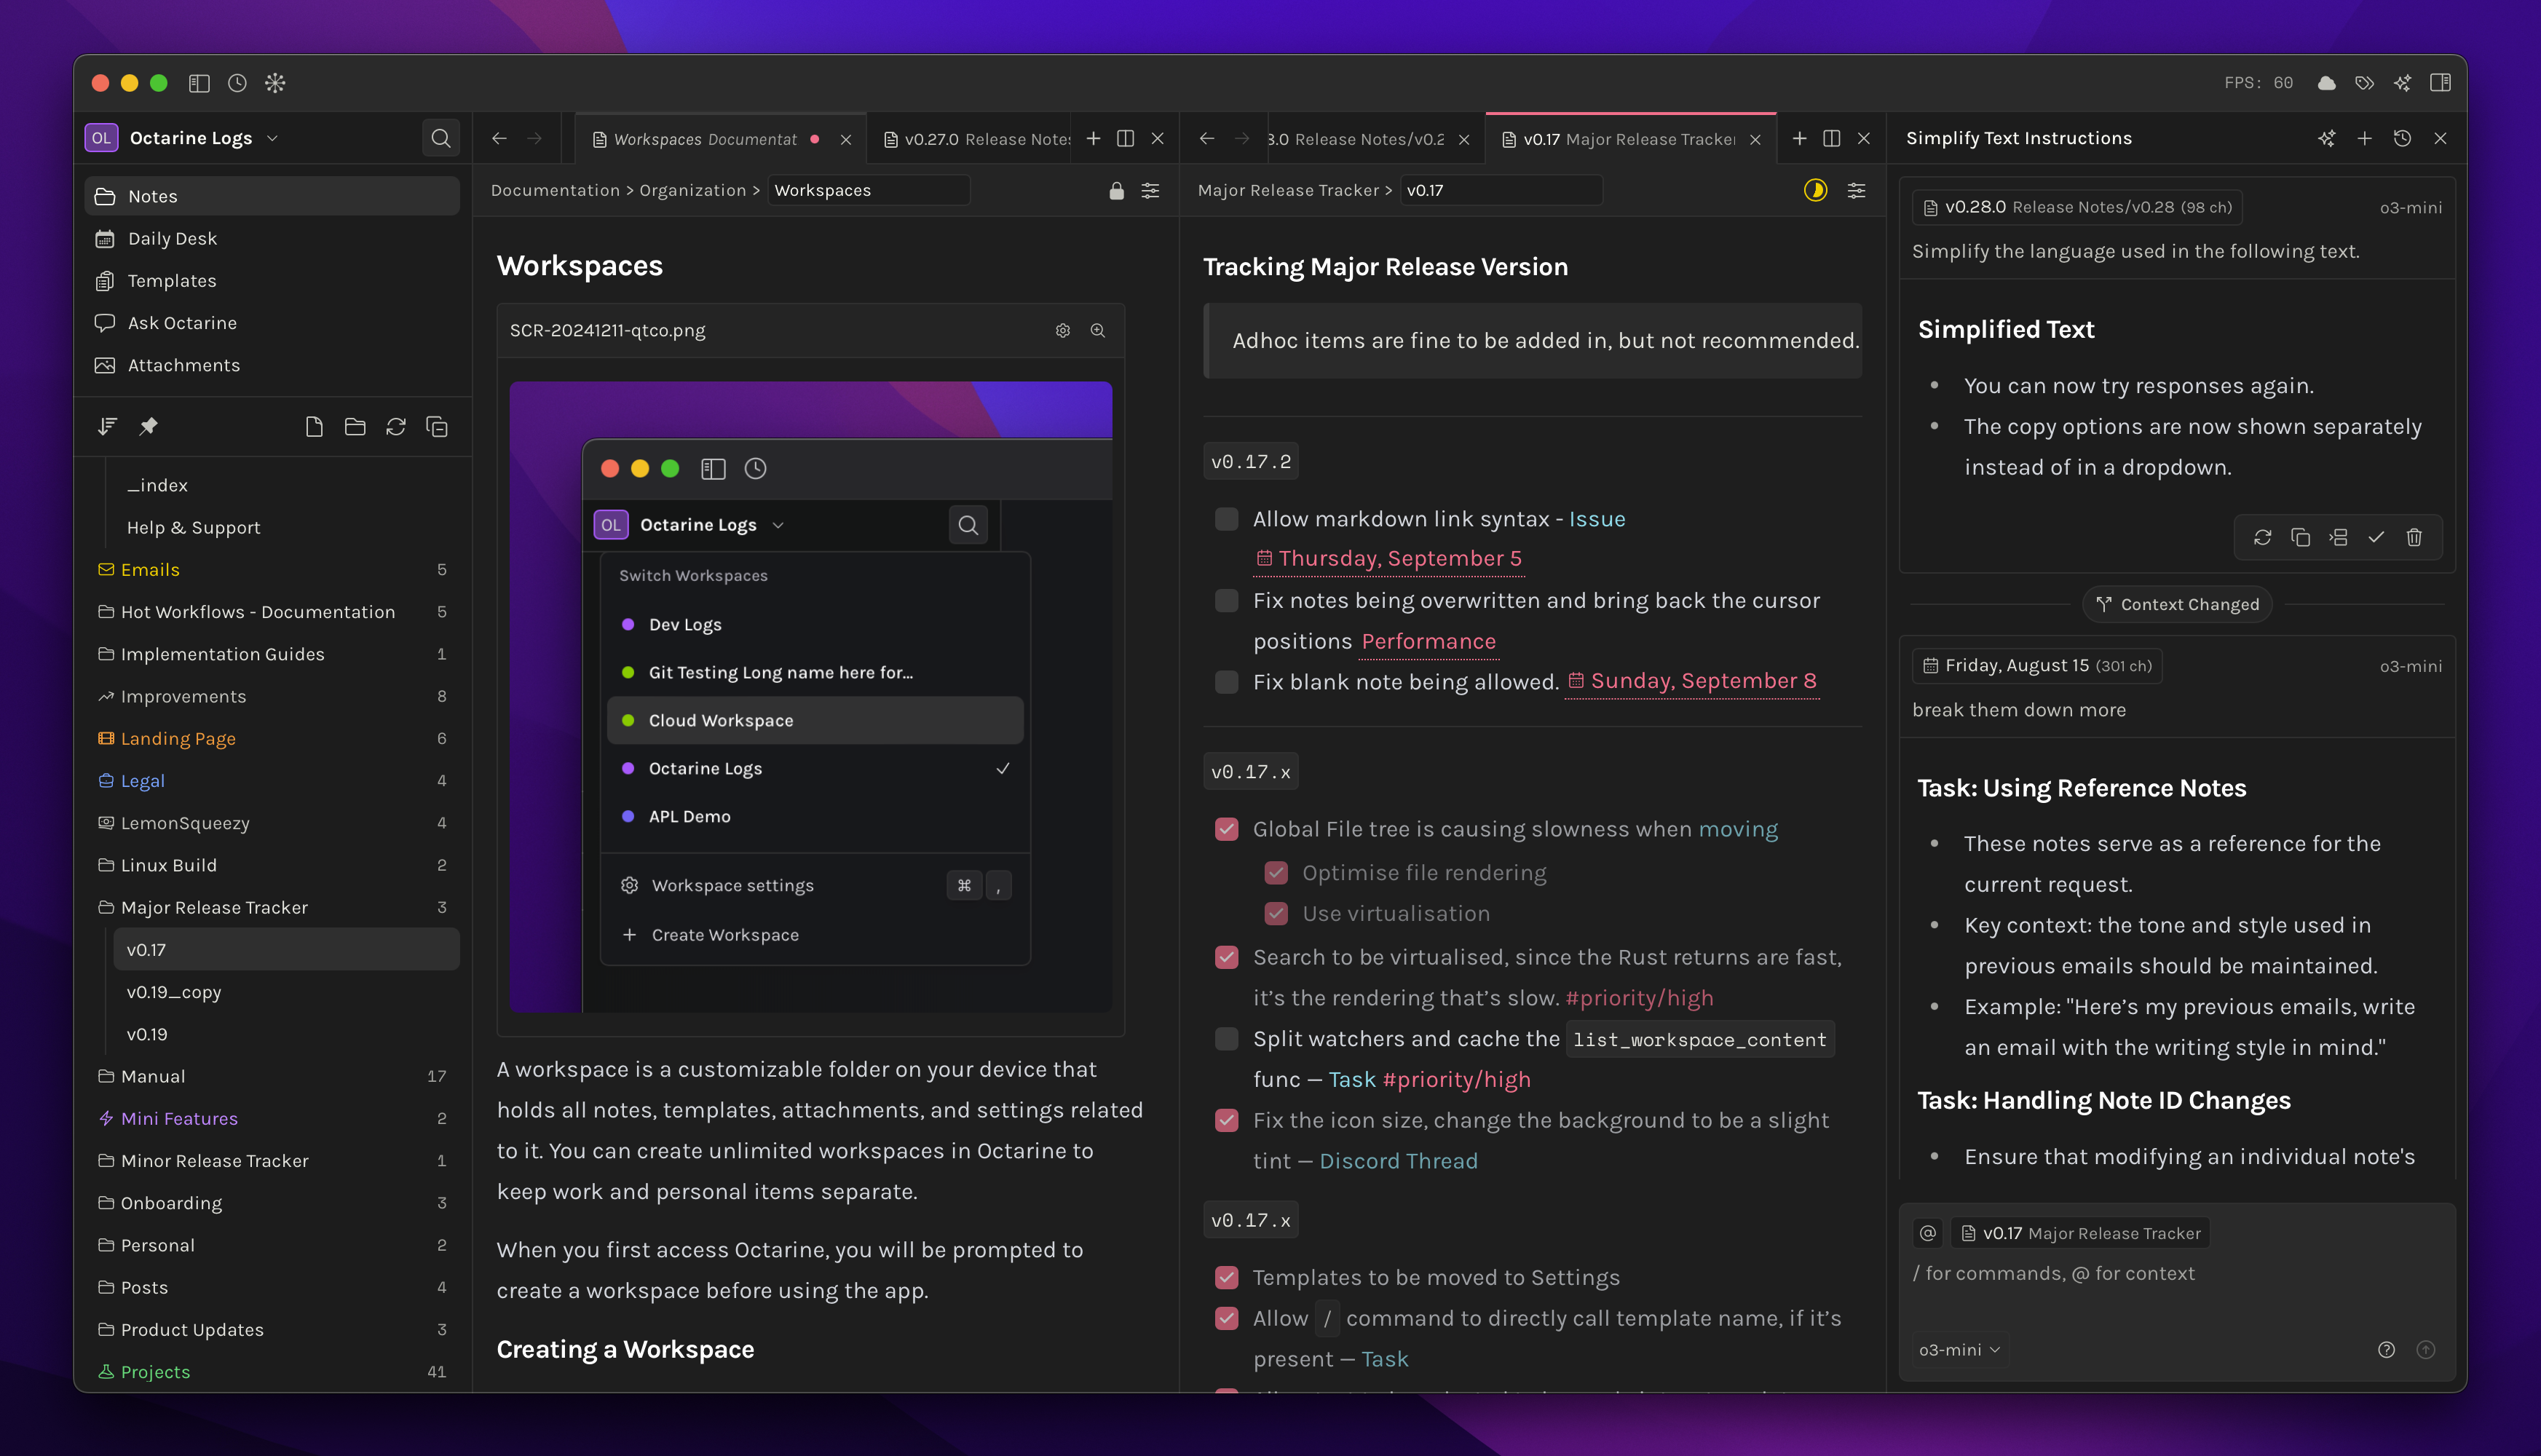Image resolution: width=2541 pixels, height=1456 pixels.
Task: Regenerate the Simplified Text response
Action: click(2263, 538)
